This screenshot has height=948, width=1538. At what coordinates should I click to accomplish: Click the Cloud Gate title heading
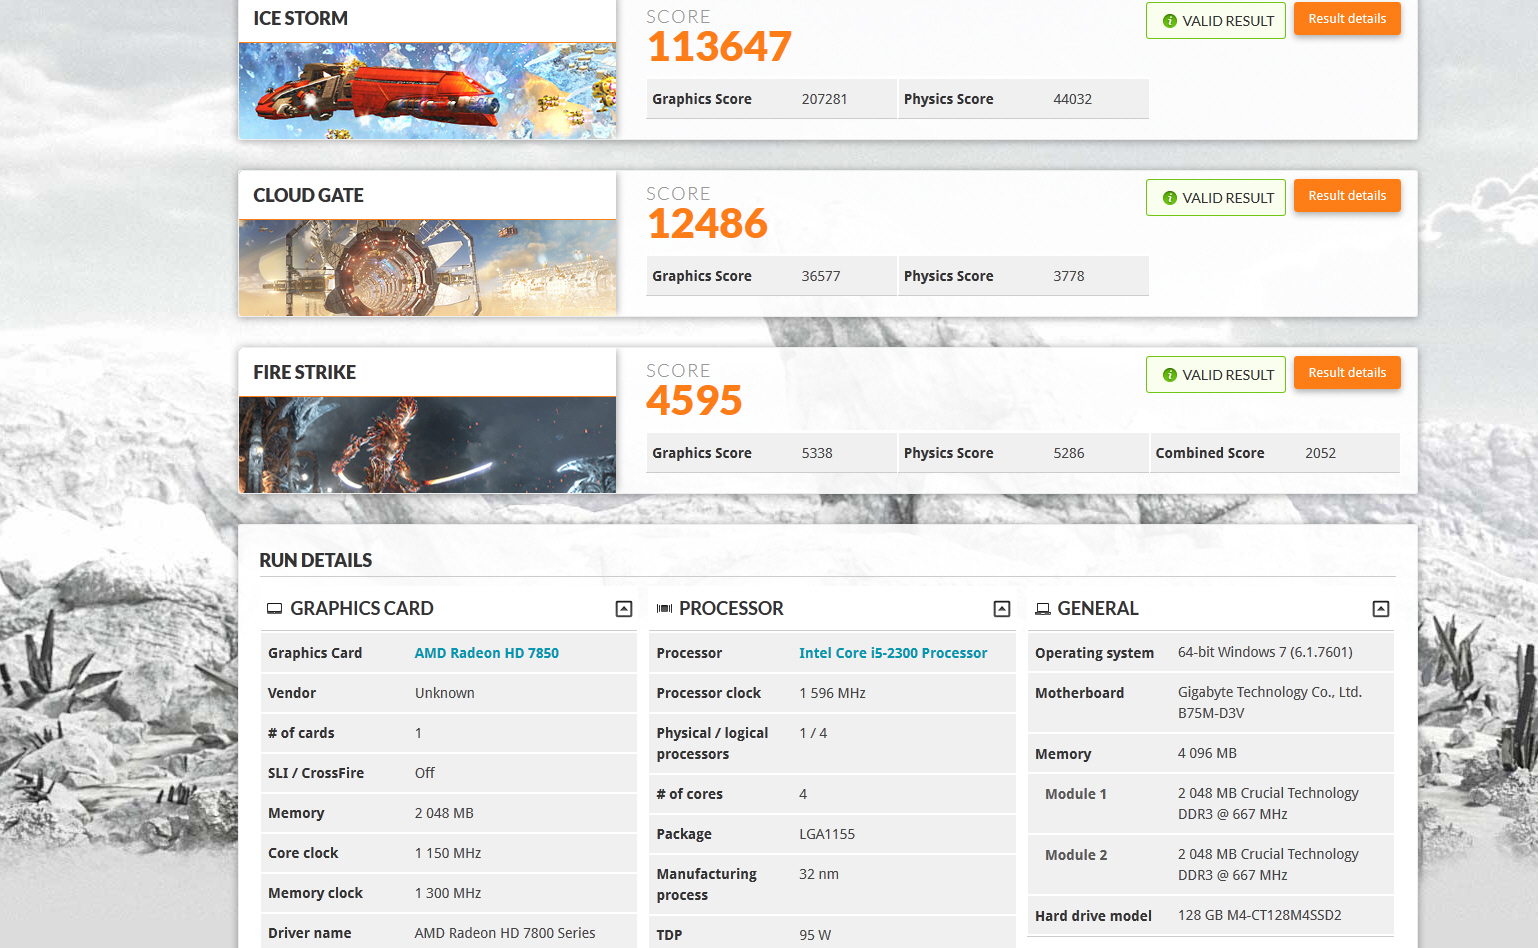tap(308, 195)
